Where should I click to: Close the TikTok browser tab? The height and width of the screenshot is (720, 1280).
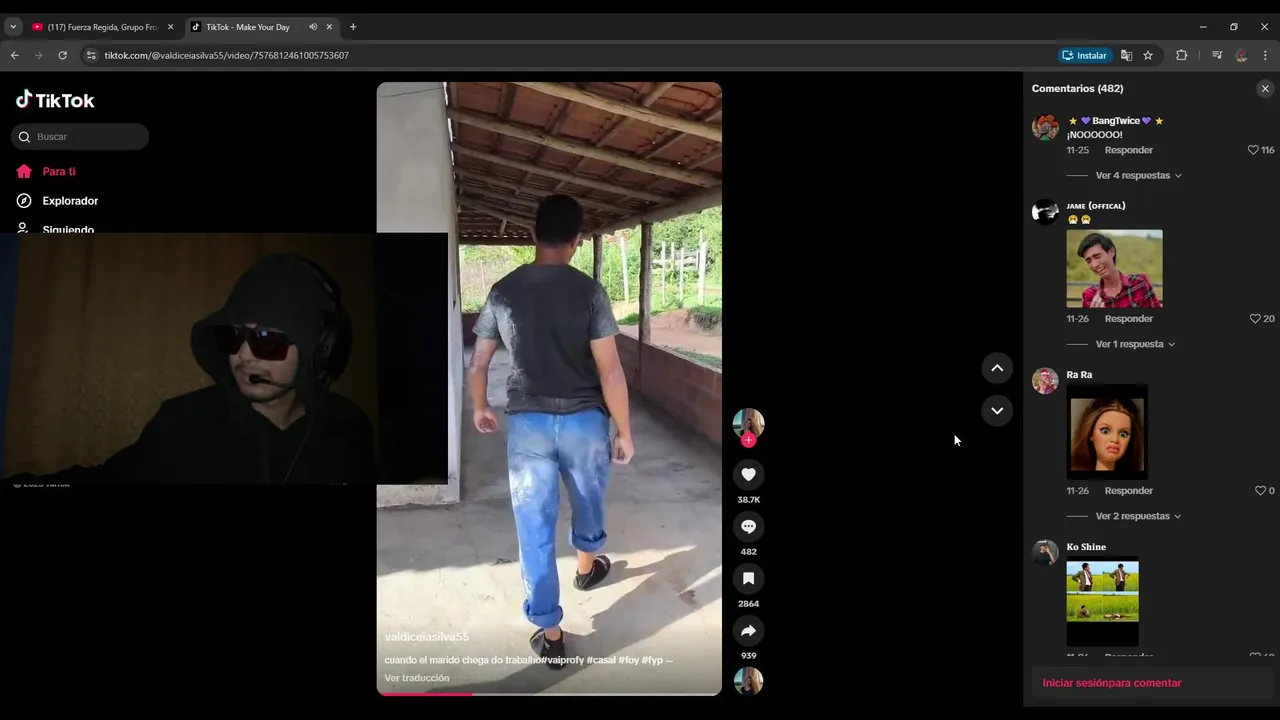(329, 27)
